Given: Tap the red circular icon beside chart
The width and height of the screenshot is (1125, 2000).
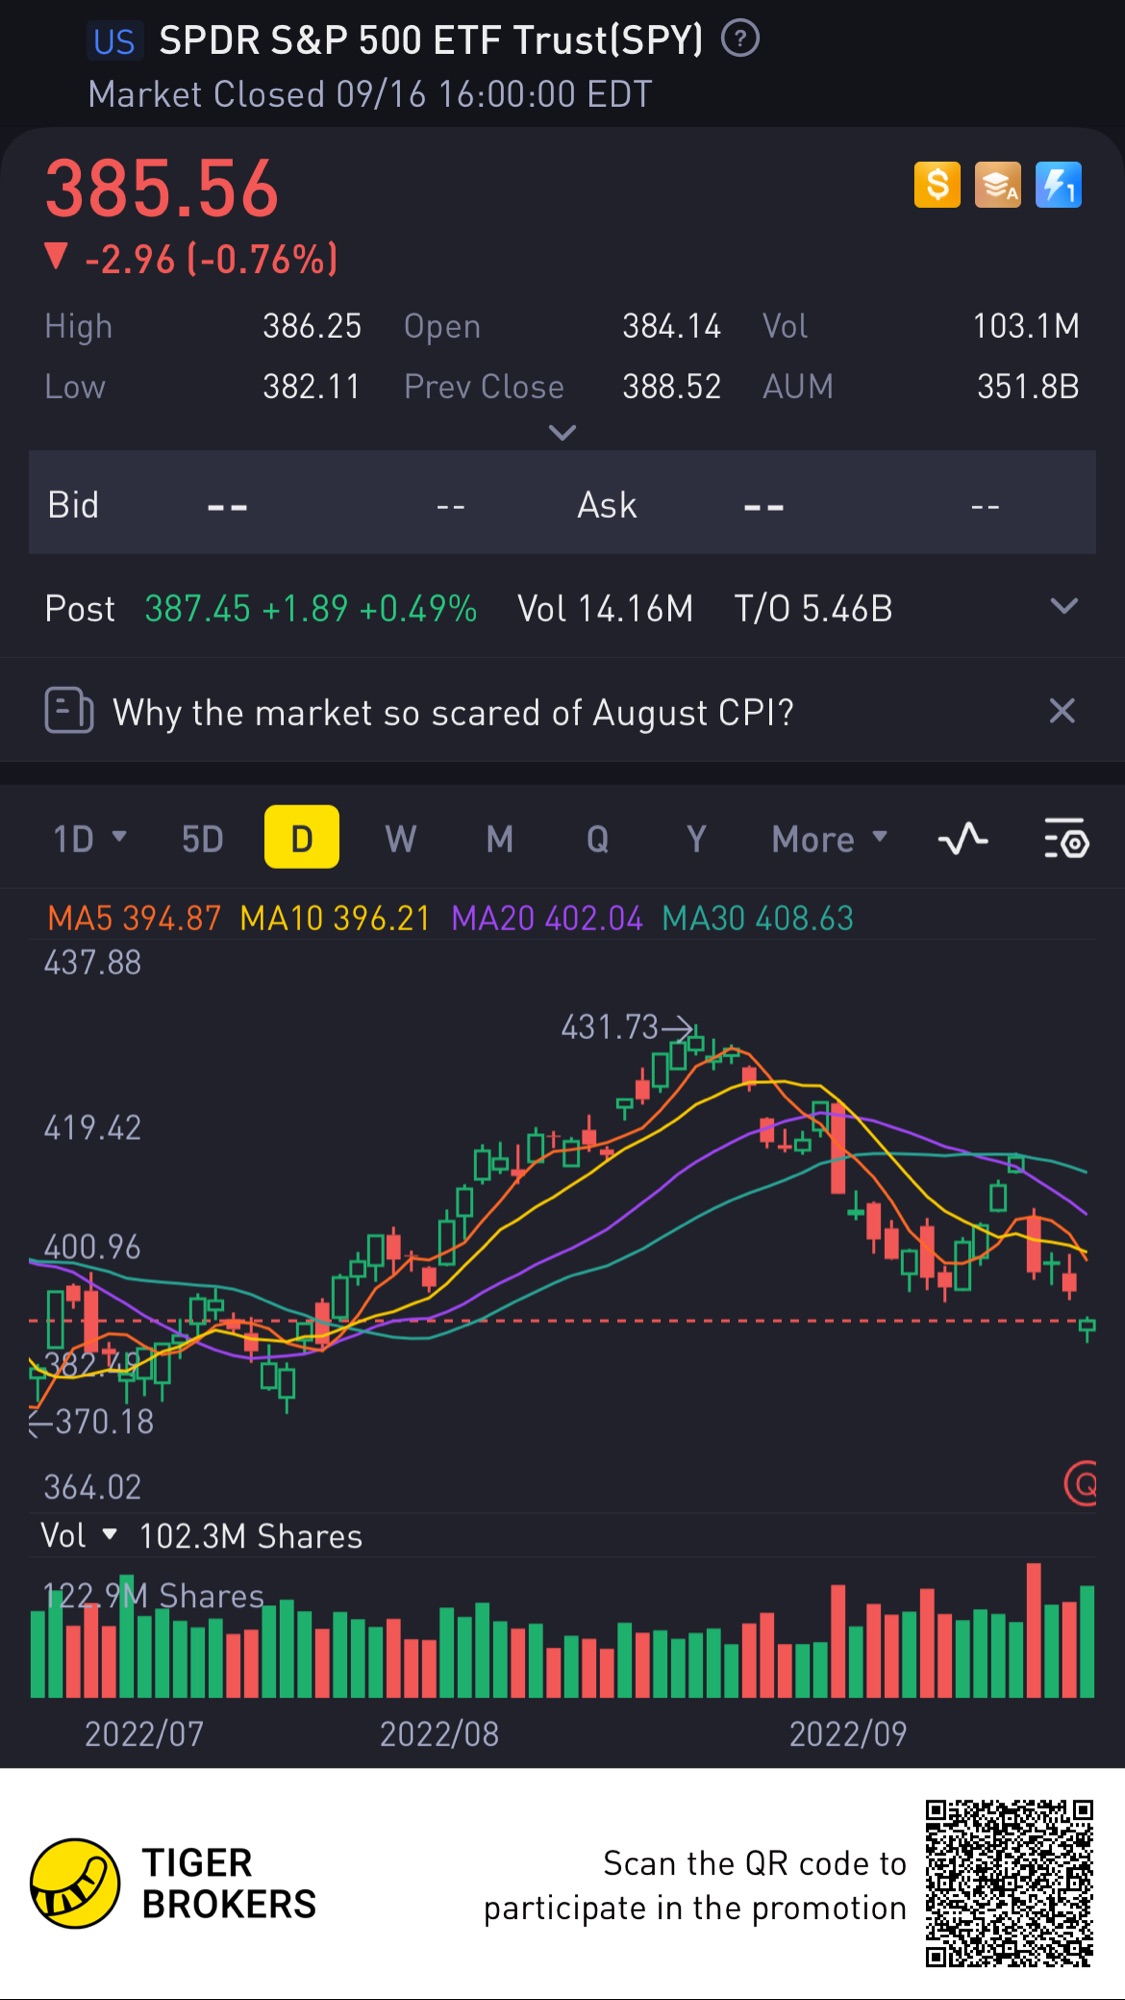Looking at the screenshot, I should click(1081, 1483).
